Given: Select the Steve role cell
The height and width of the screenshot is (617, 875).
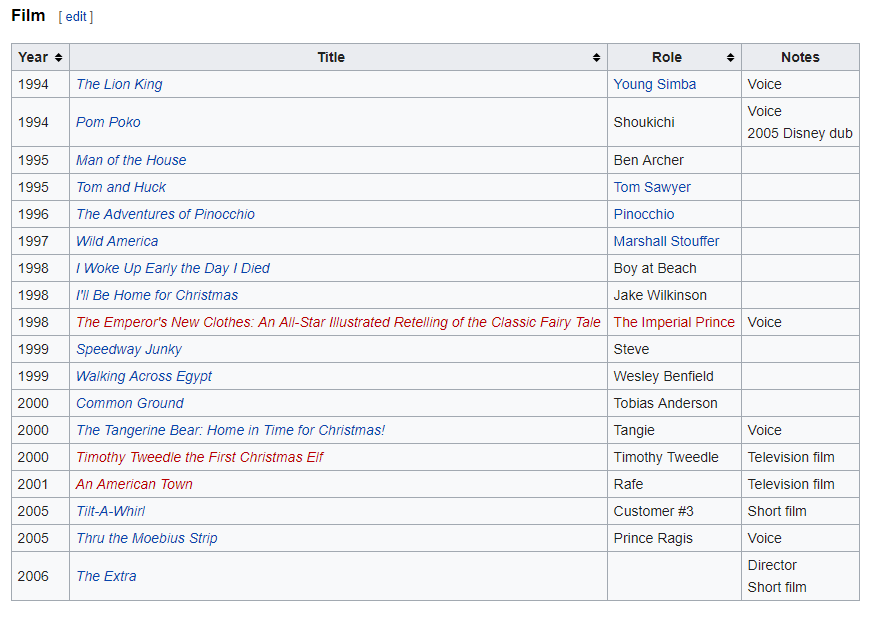Looking at the screenshot, I should pos(674,349).
